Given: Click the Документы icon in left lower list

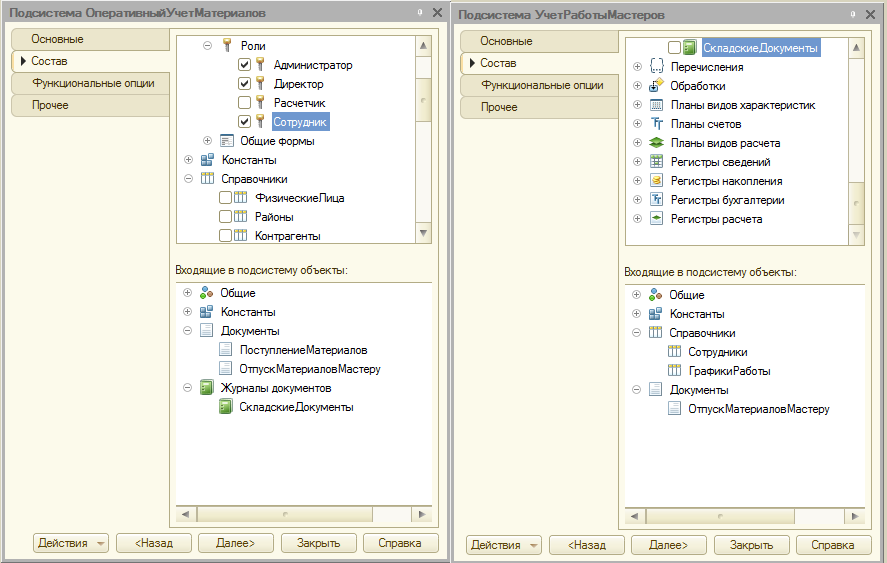Looking at the screenshot, I should [x=206, y=330].
